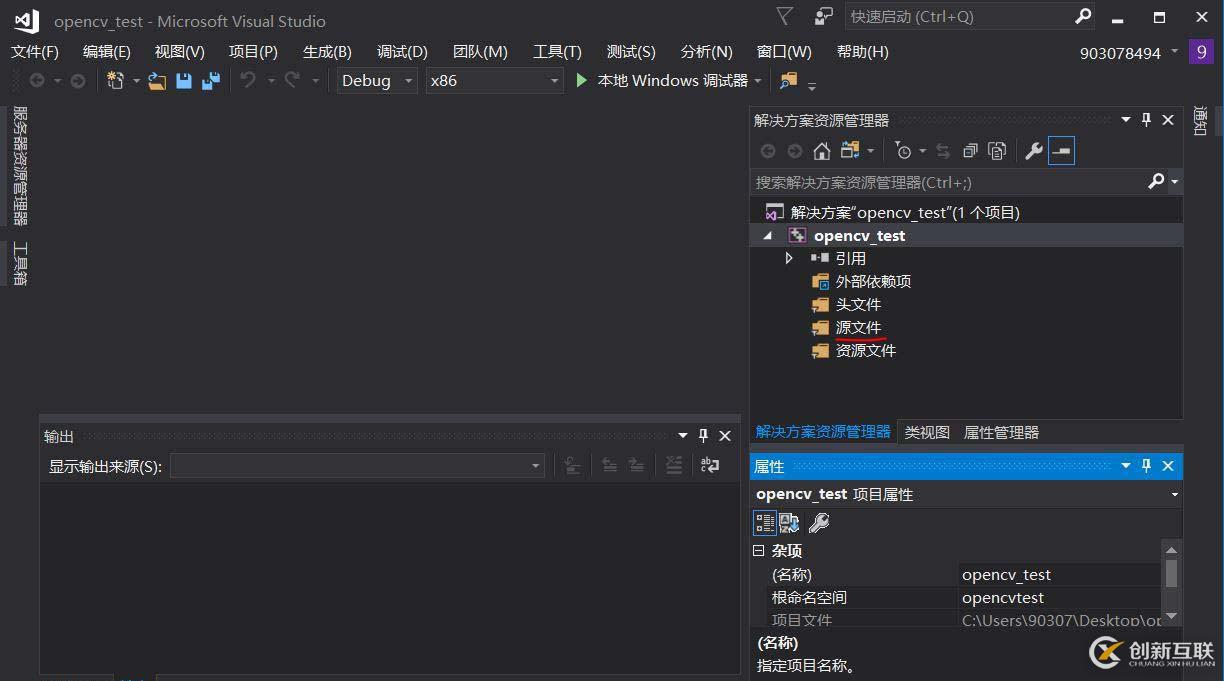This screenshot has height=681, width=1224.
Task: Click the properties panel scroll down arrow
Action: click(x=1171, y=615)
